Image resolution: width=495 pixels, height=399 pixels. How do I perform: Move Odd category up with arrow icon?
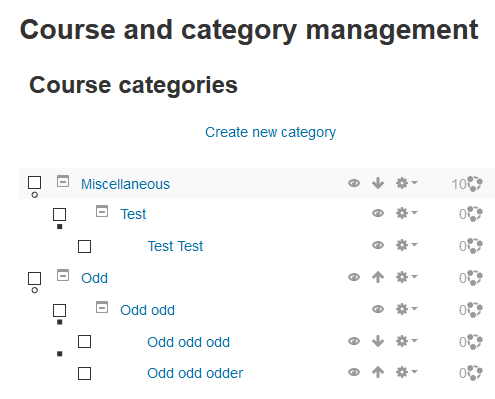pyautogui.click(x=378, y=277)
